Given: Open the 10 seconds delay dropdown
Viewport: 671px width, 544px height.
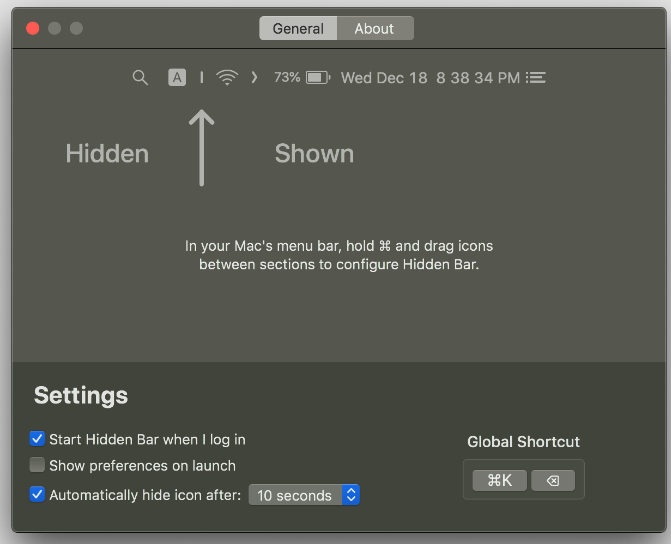Looking at the screenshot, I should pos(304,495).
